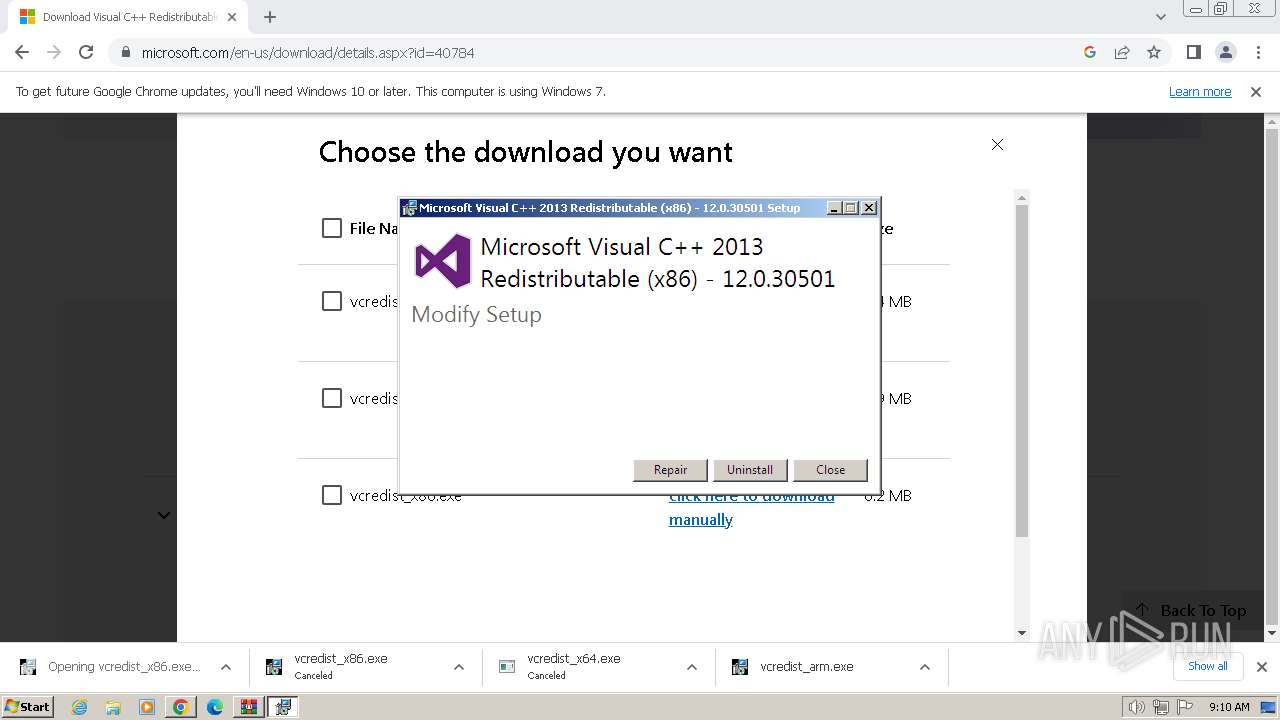
Task: Click the network icon in the system tray
Action: tap(1161, 707)
